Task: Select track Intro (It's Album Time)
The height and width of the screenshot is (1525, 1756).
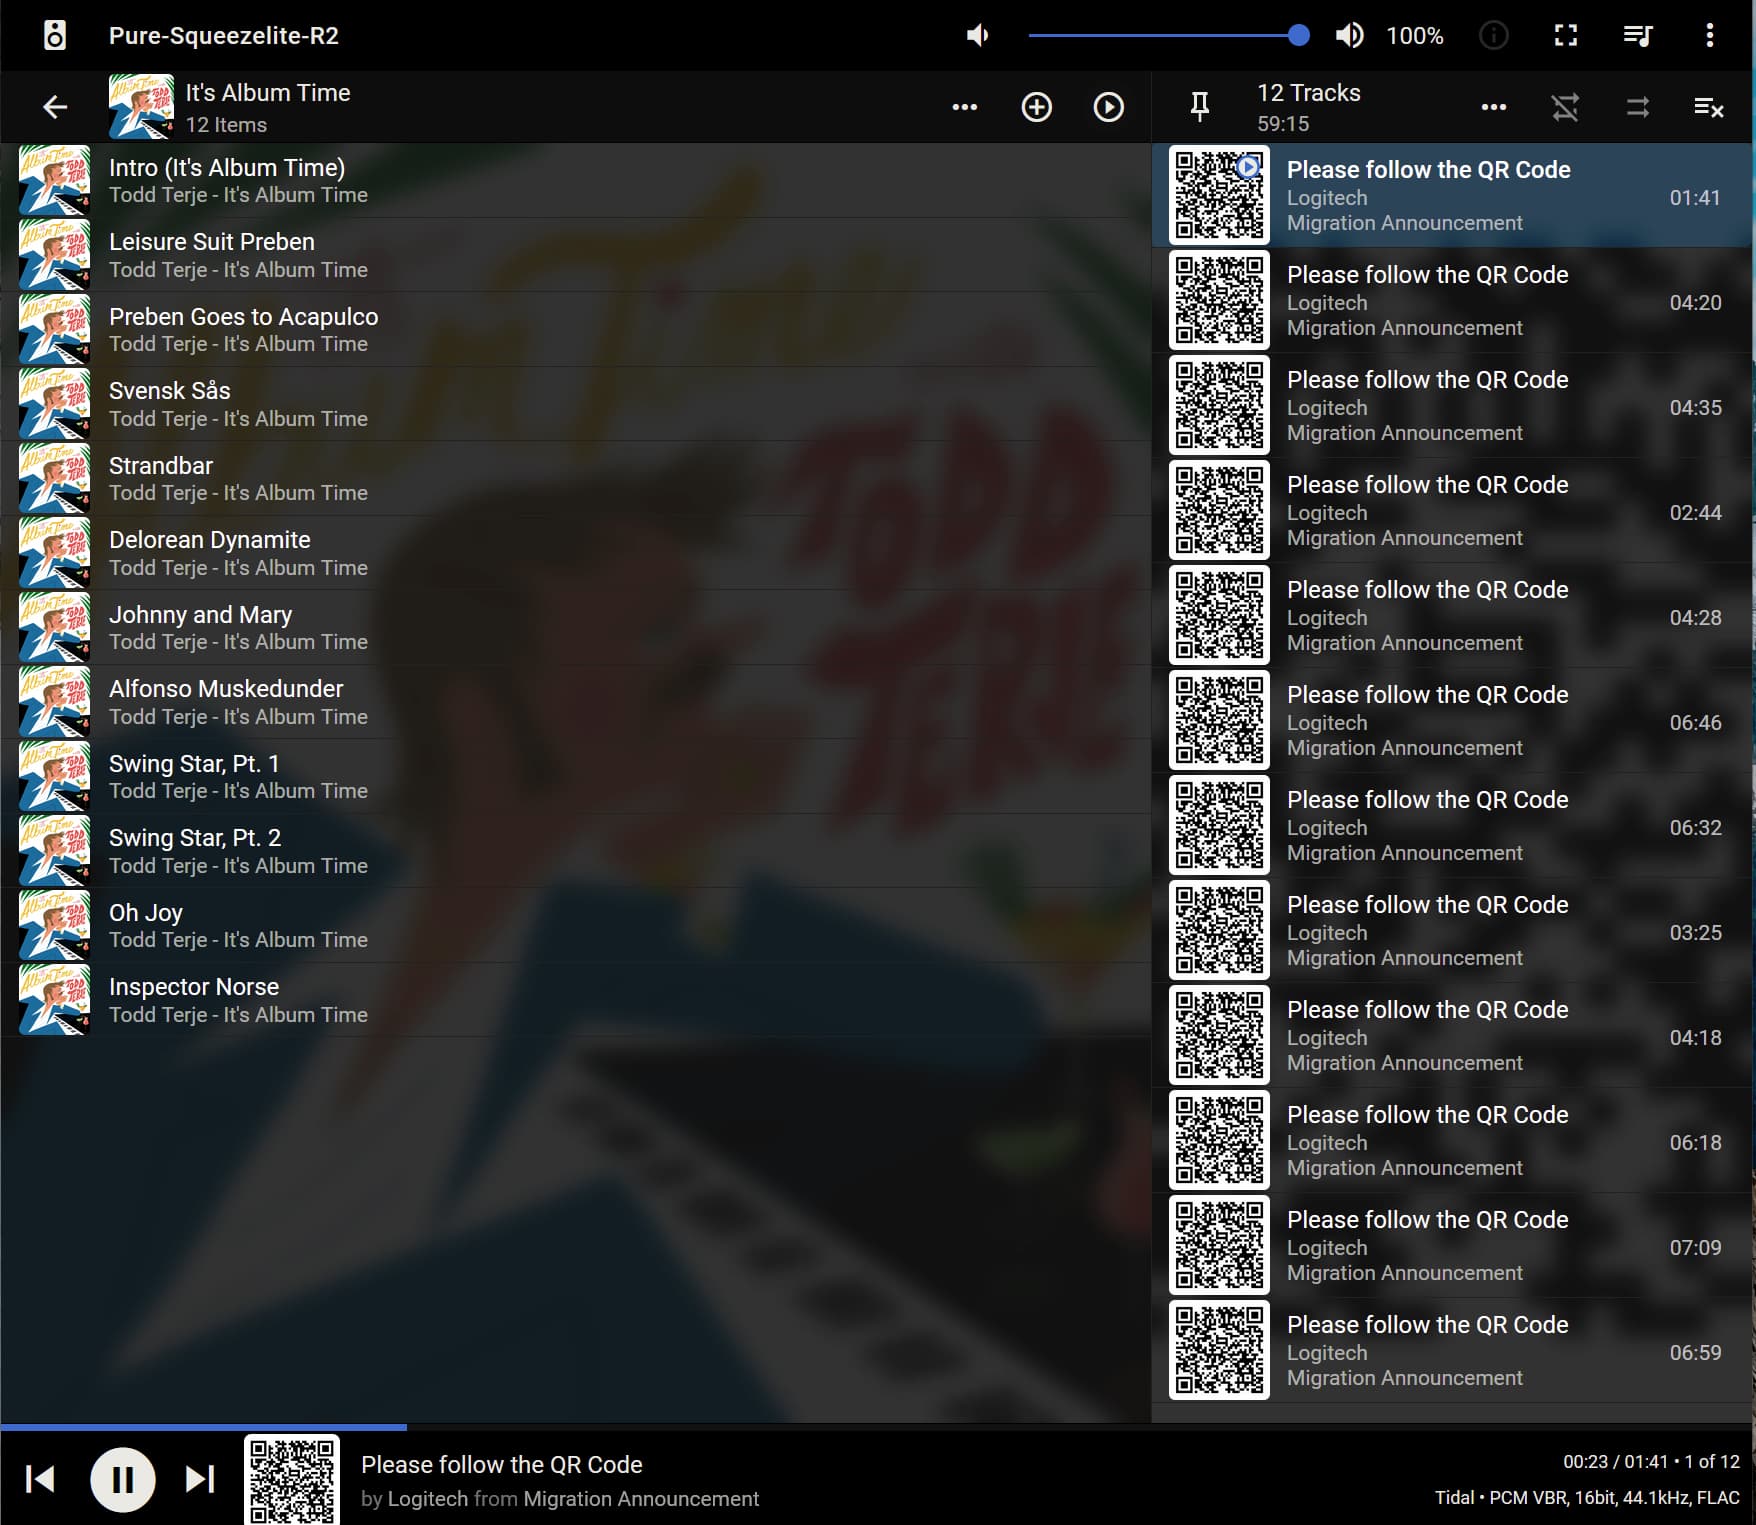Action: [576, 181]
